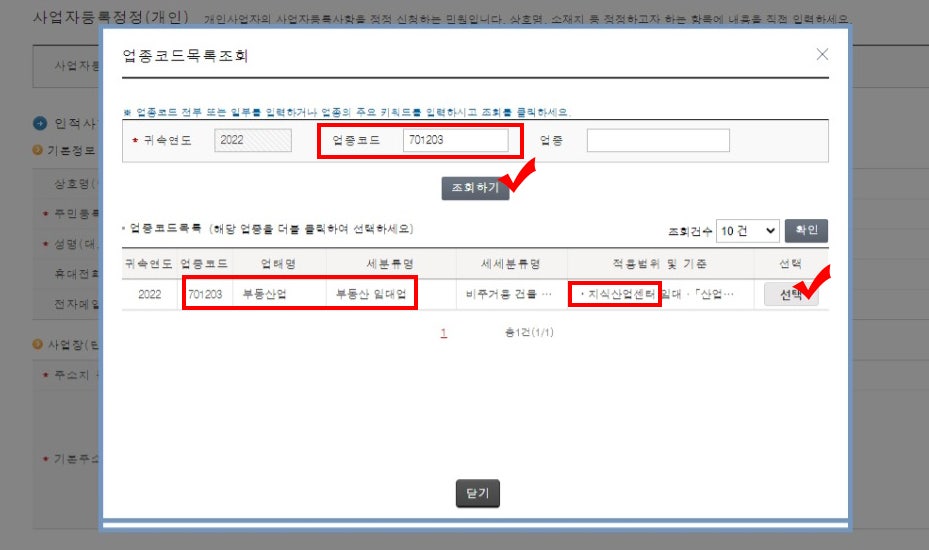Click the orange bullet icon beside 기본정보 in the background page
The image size is (929, 550).
[x=37, y=150]
